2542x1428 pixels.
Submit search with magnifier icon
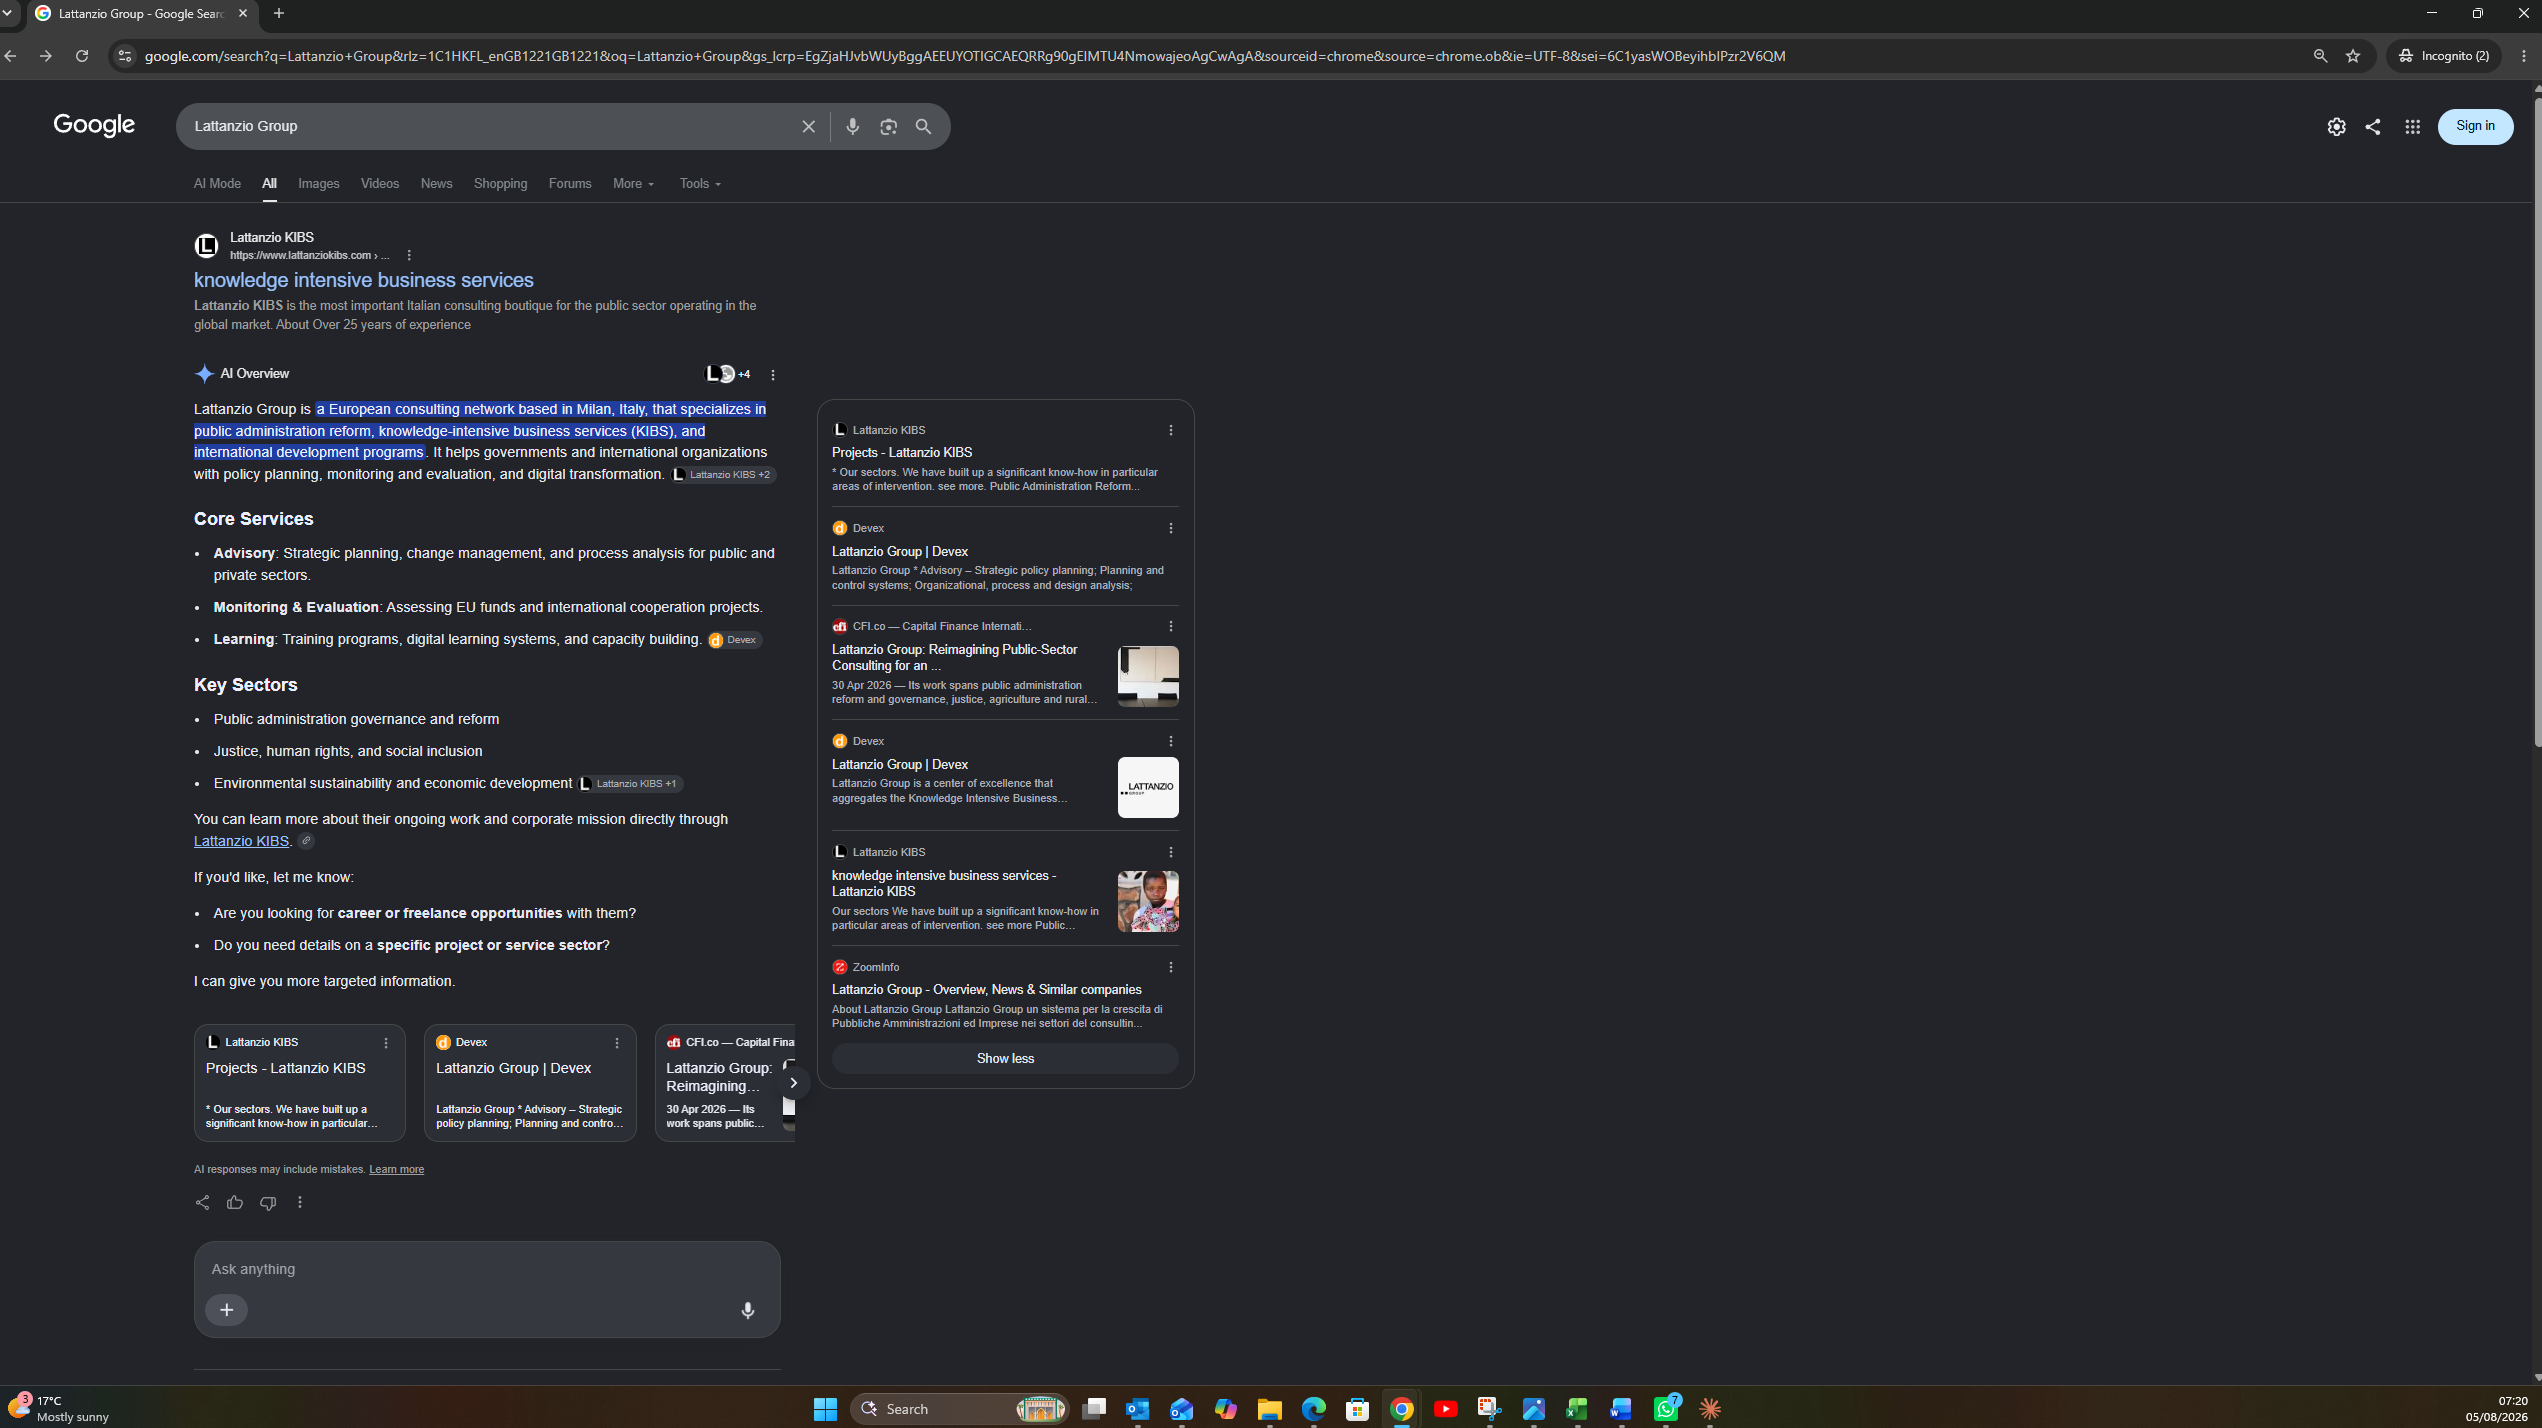[923, 127]
